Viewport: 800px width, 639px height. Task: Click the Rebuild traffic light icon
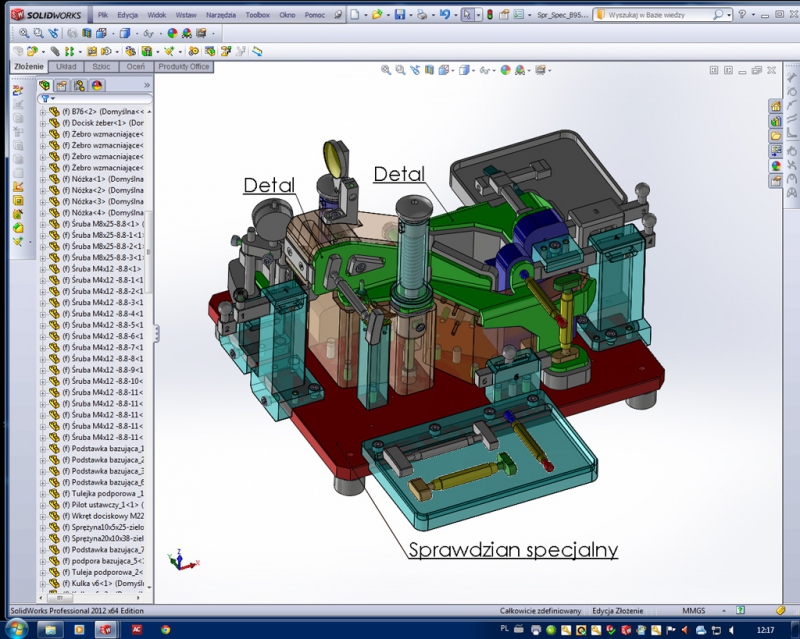(x=490, y=16)
